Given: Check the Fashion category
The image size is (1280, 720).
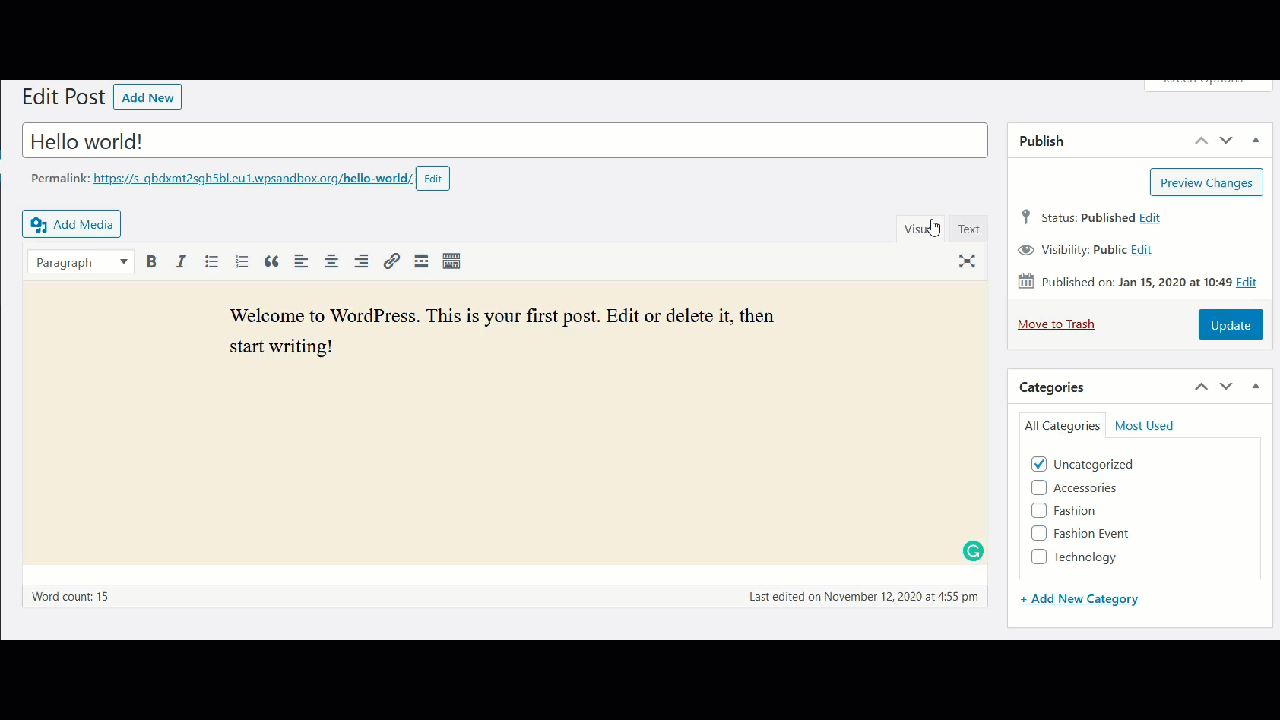Looking at the screenshot, I should point(1038,510).
